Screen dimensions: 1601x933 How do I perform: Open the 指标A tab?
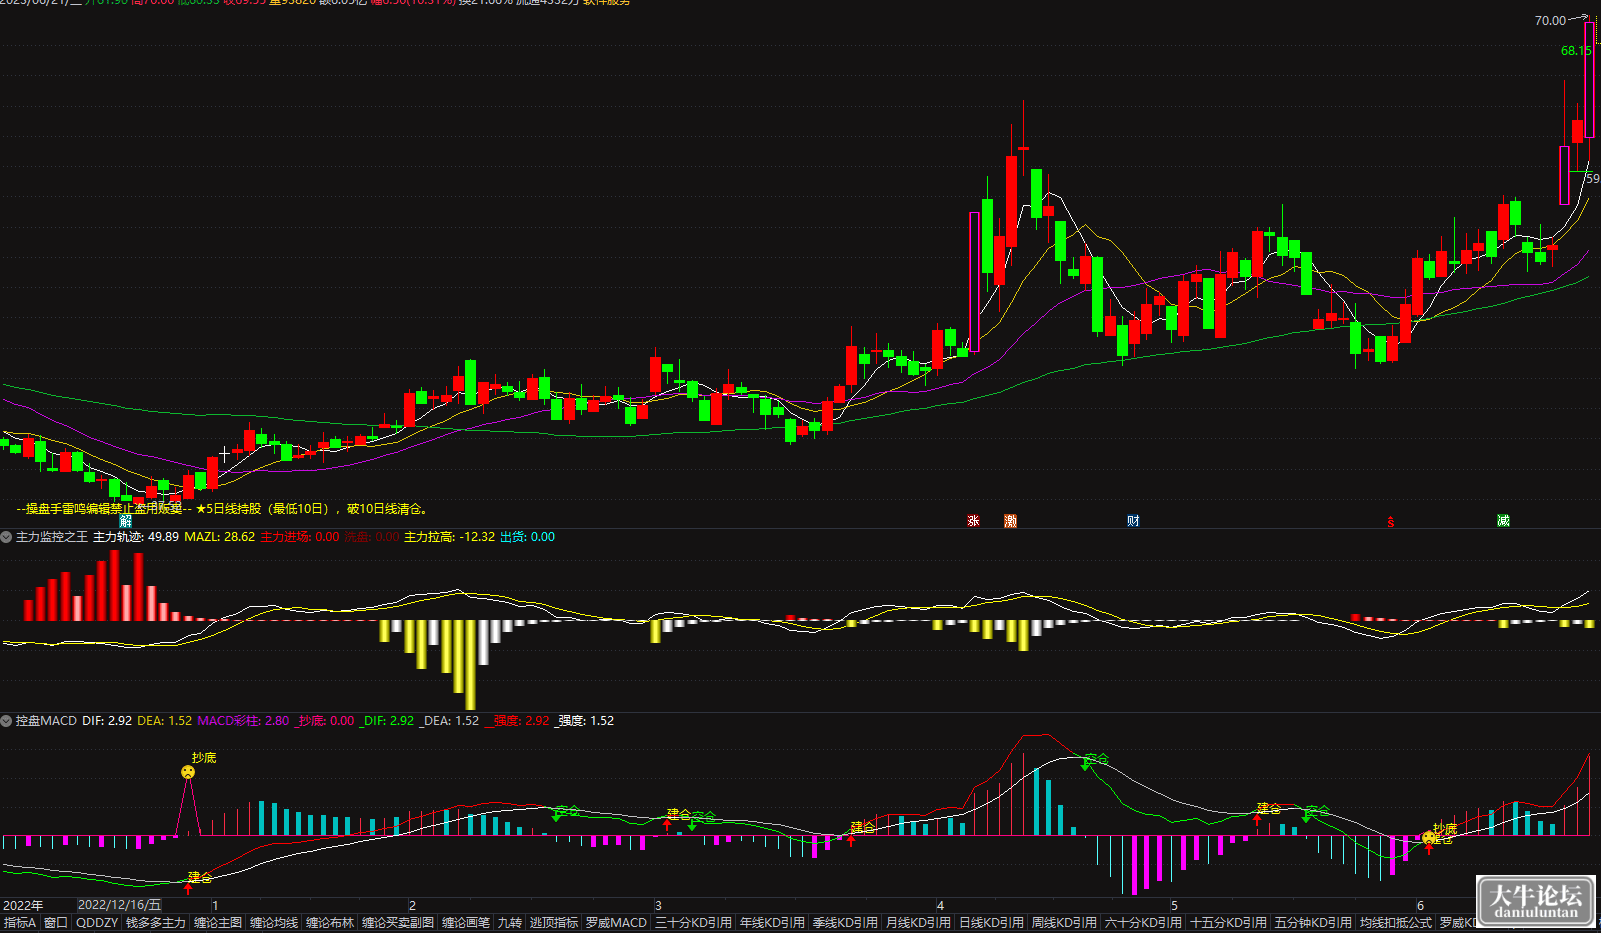coord(20,923)
